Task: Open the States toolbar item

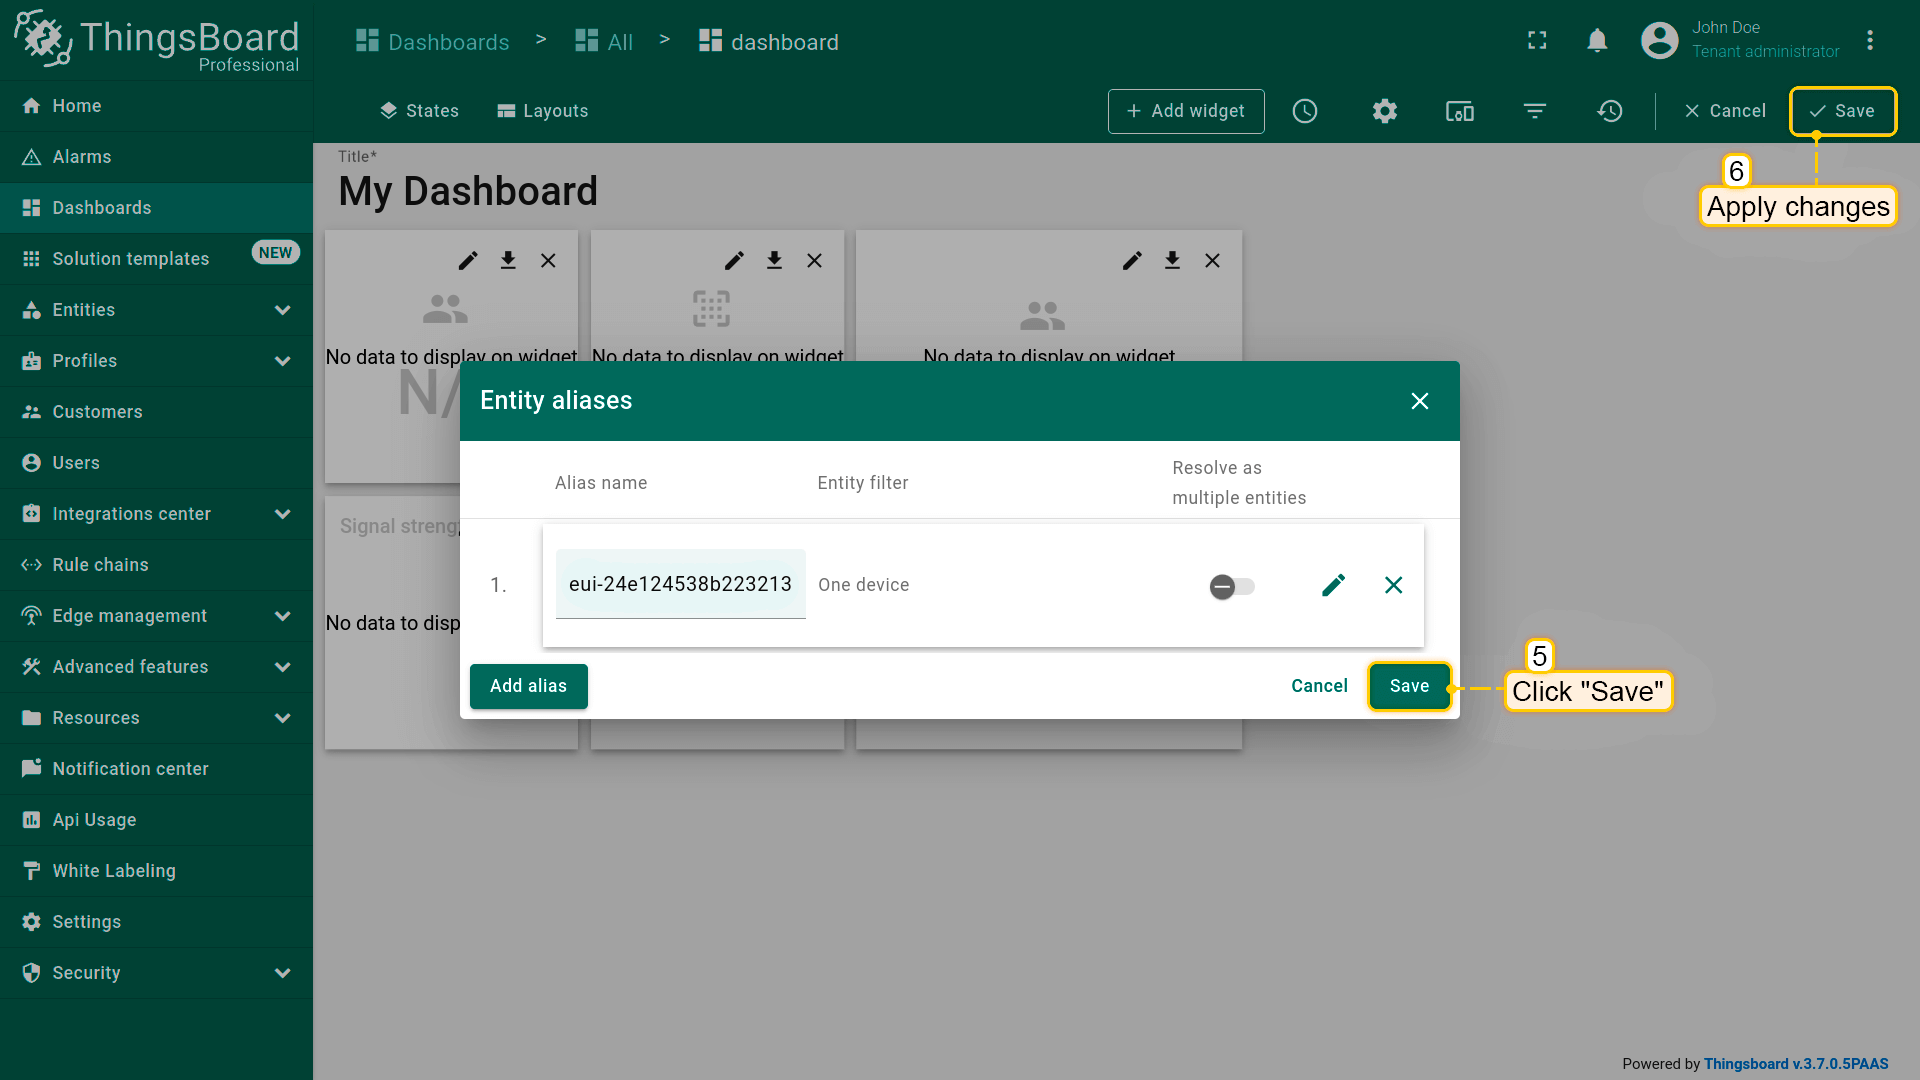Action: [419, 111]
